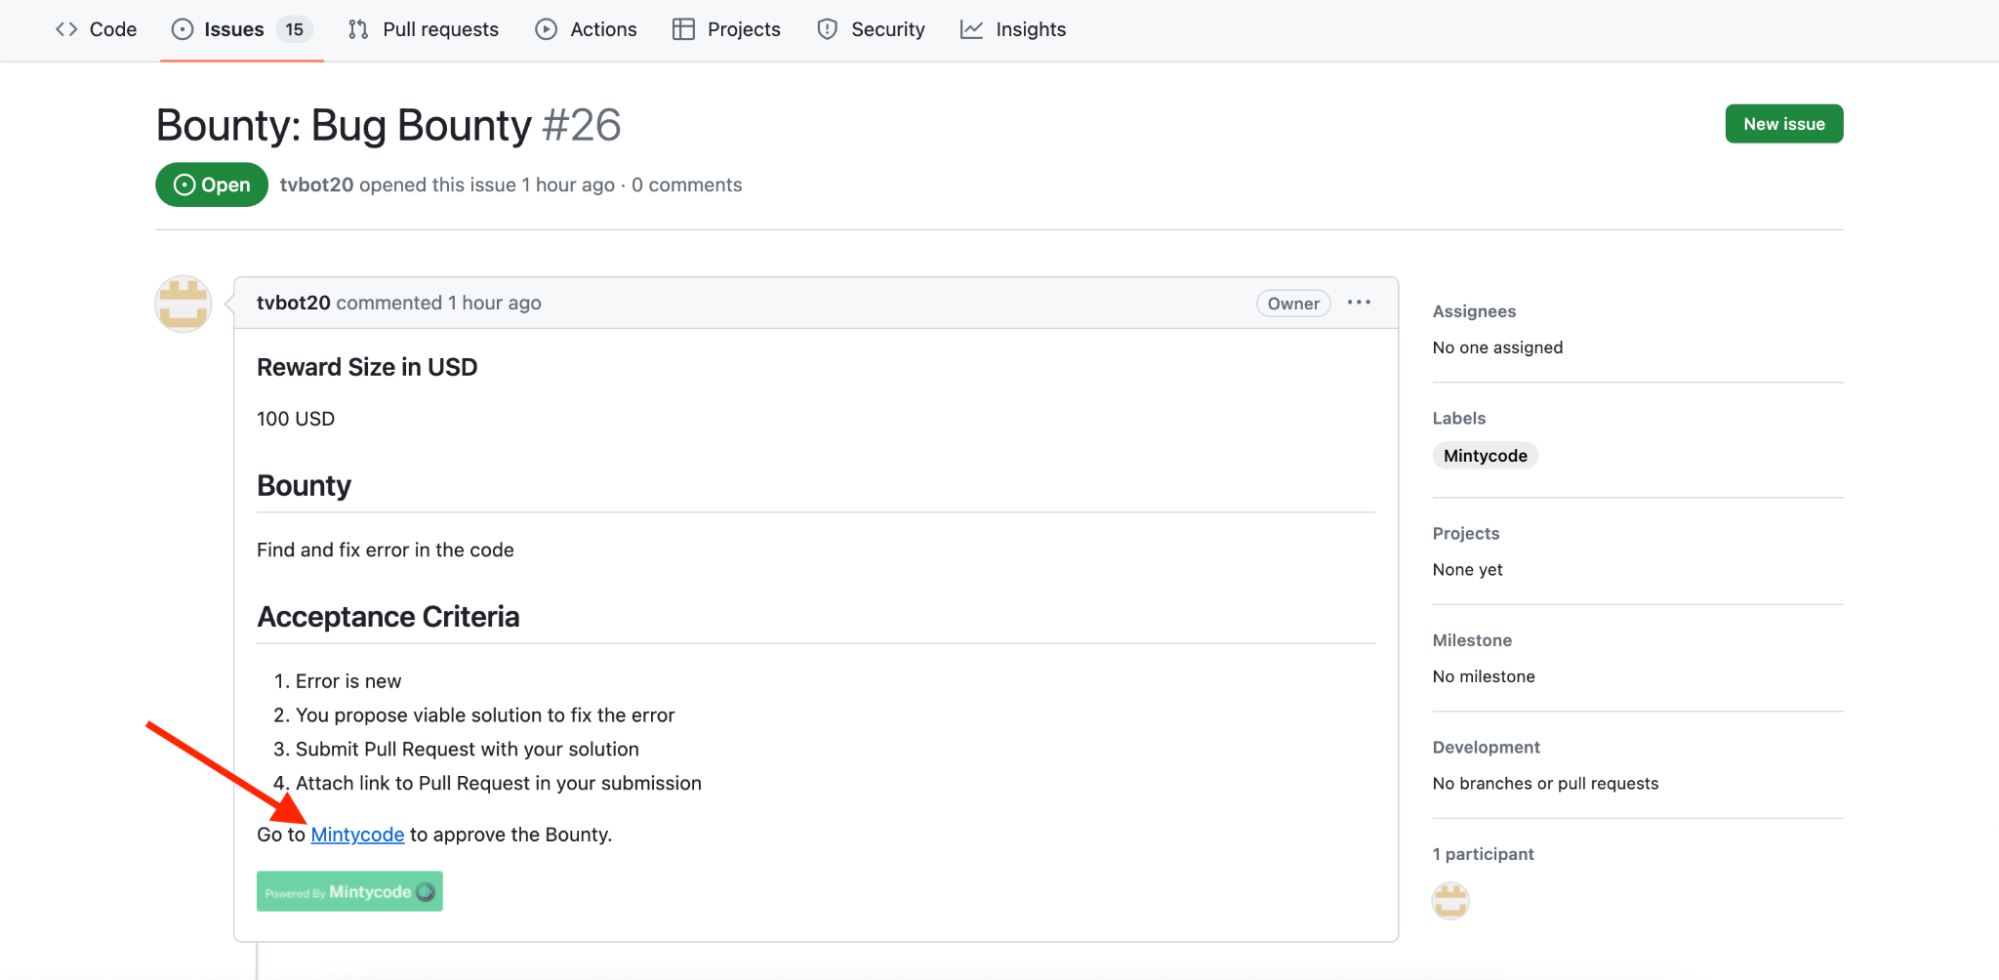Open the Projects tab
This screenshot has height=980, width=1999.
[727, 29]
